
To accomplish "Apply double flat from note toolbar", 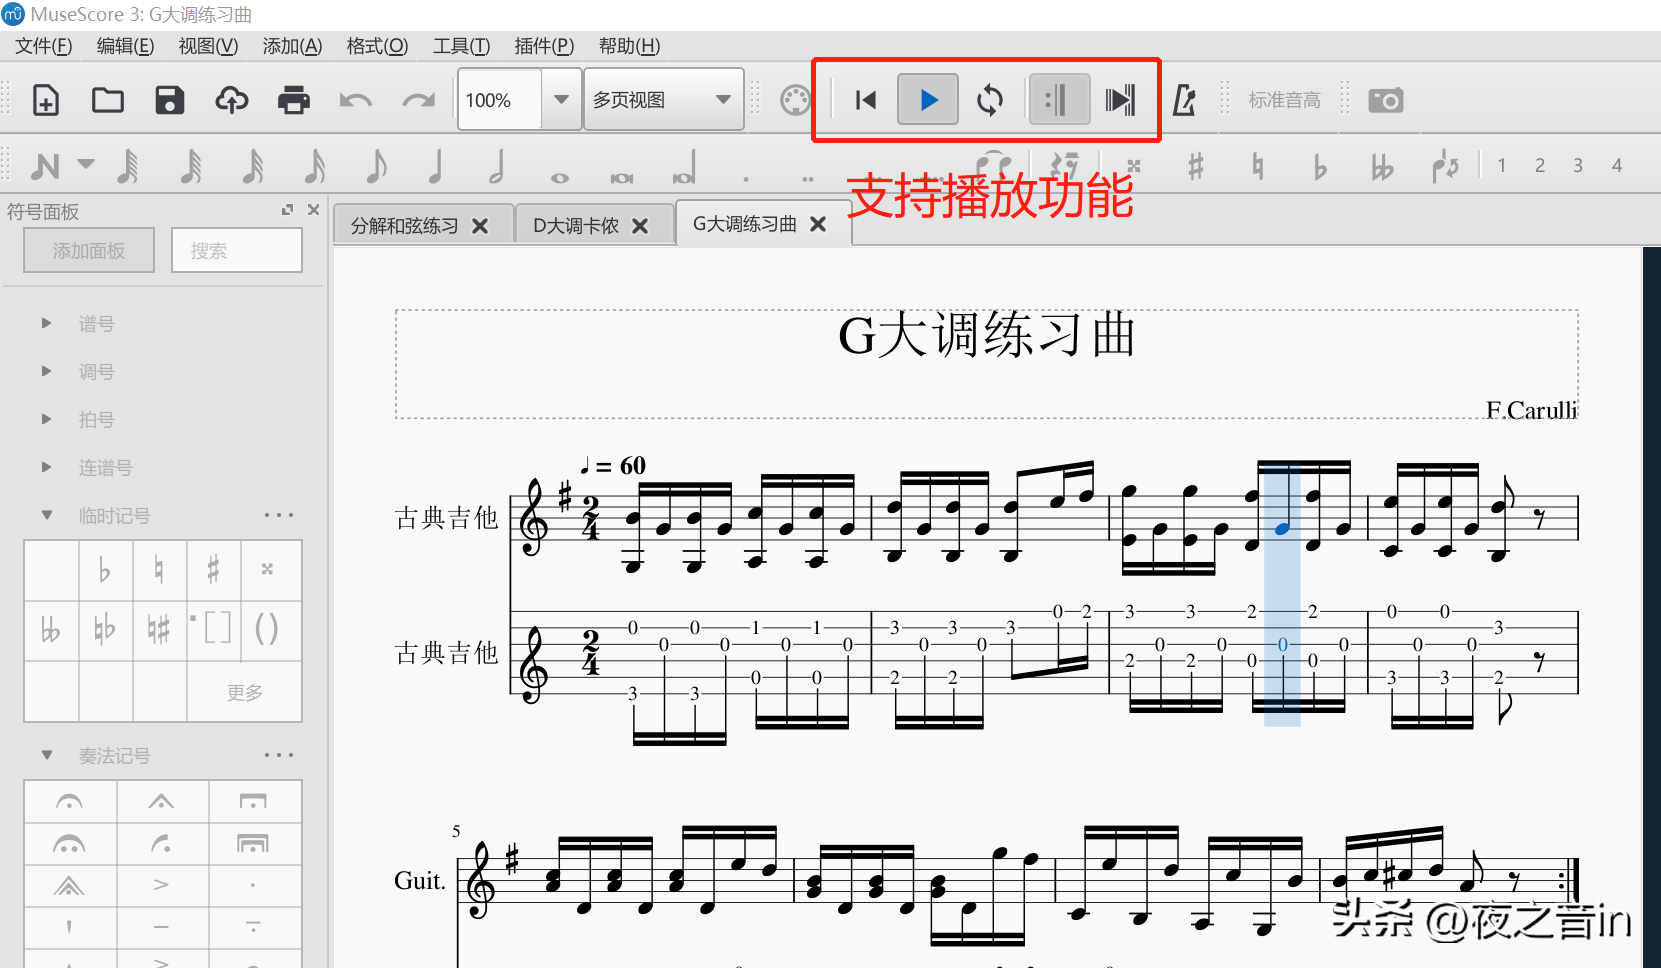I will click(1382, 166).
